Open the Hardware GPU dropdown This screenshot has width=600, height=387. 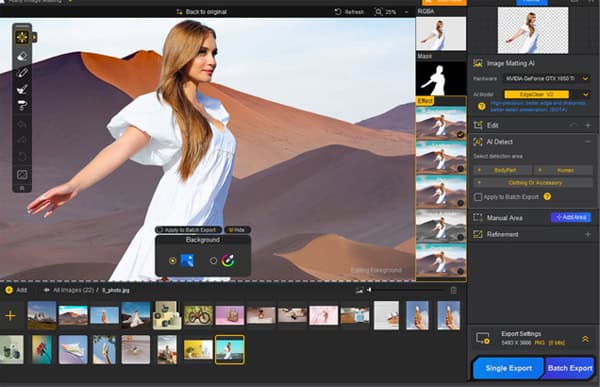point(546,78)
